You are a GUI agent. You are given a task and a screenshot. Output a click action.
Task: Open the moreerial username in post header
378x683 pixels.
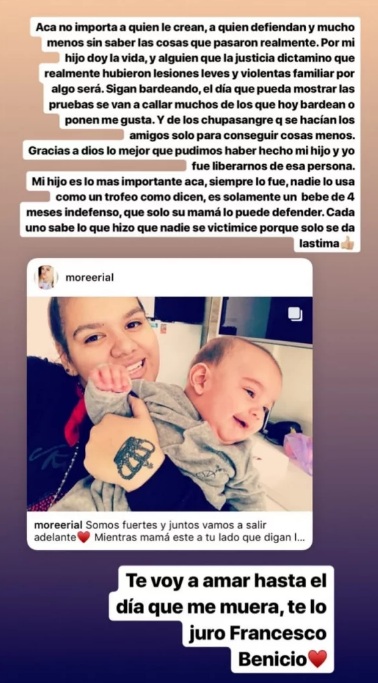tap(89, 277)
